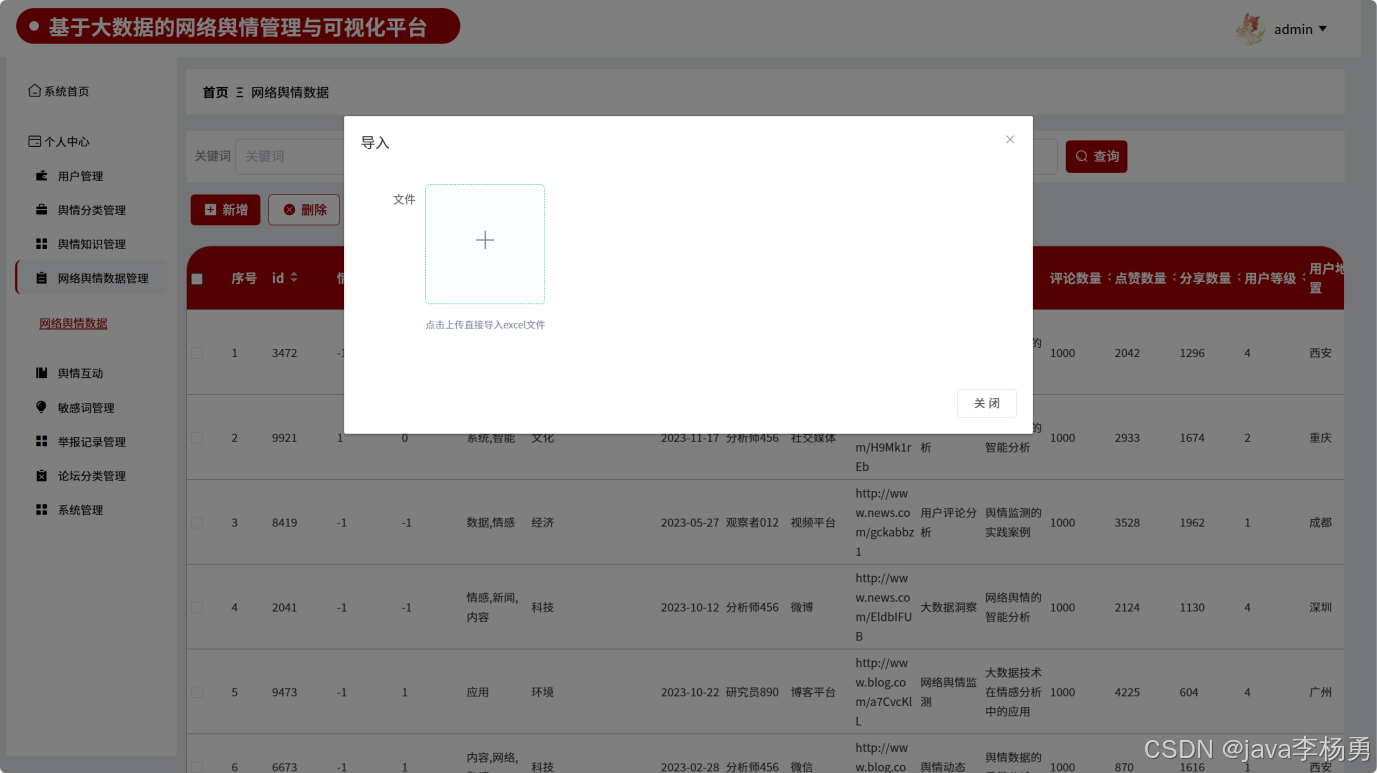Sort by 分享数量 column header

1209,278
